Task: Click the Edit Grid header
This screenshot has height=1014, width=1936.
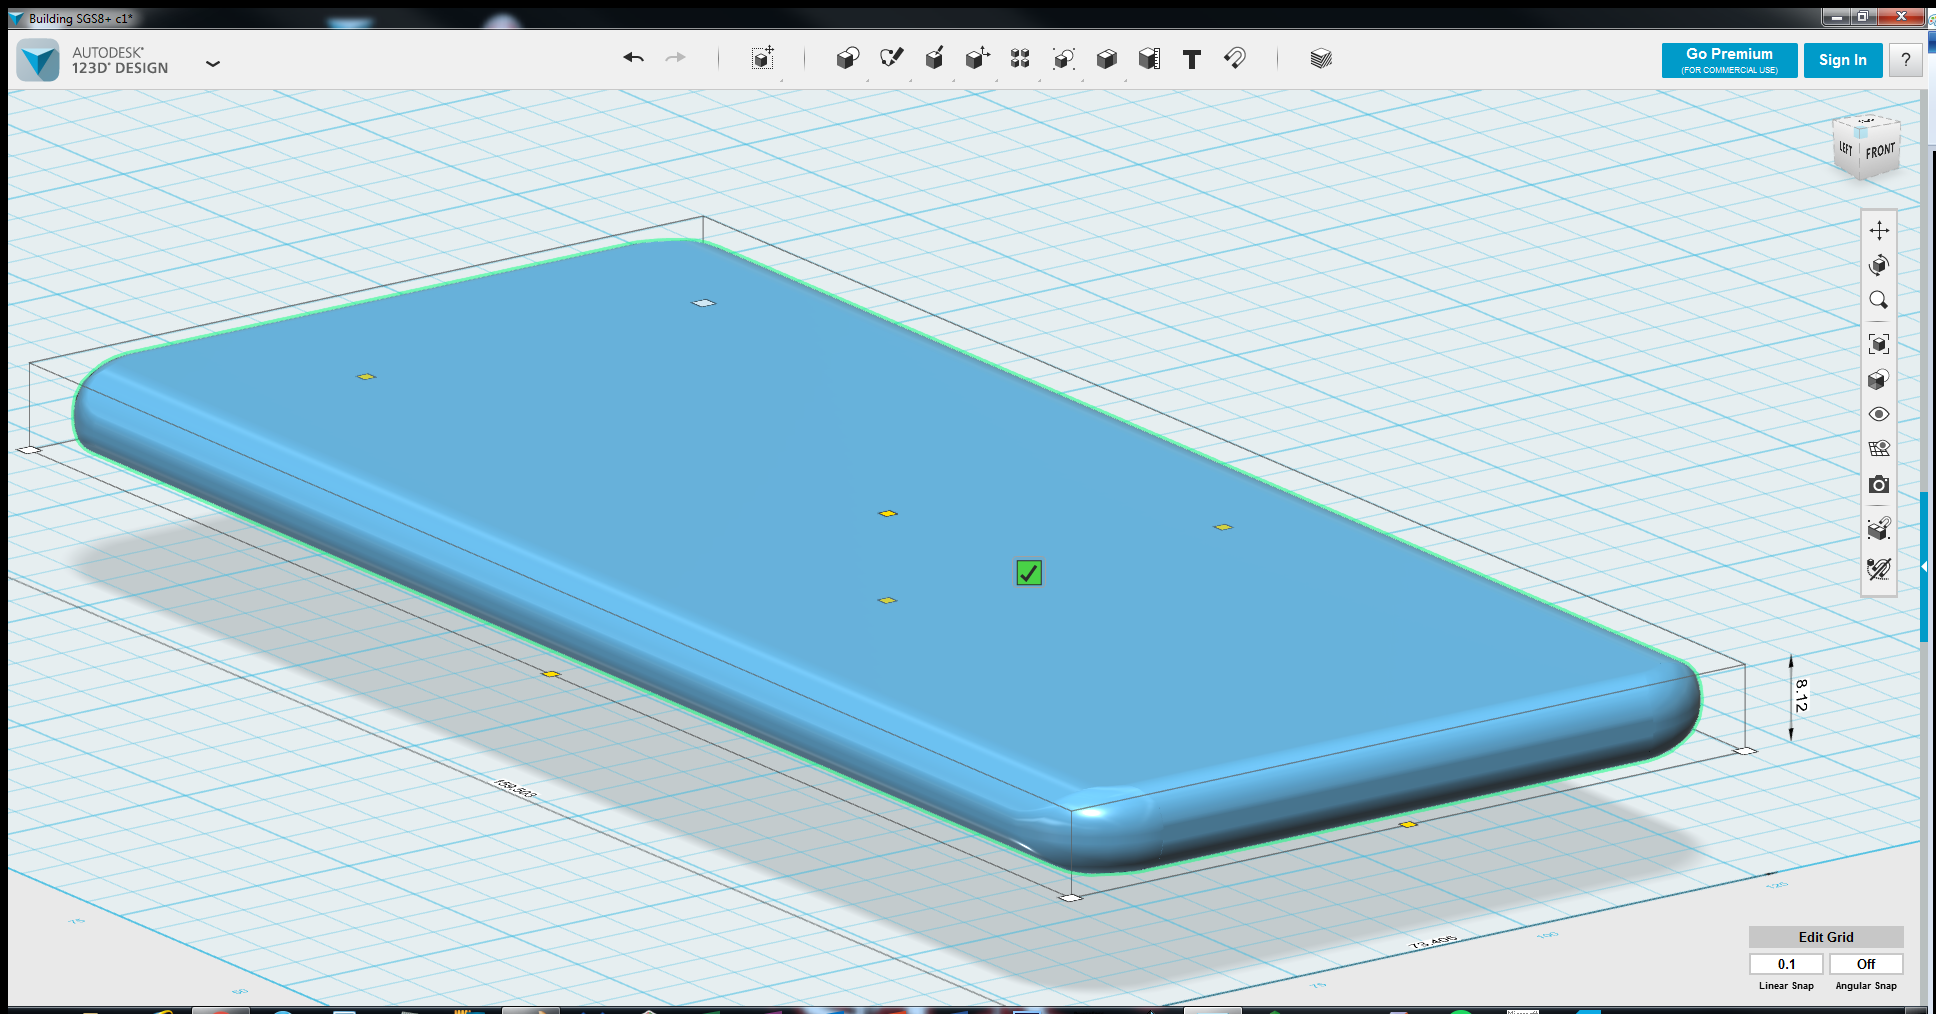Action: [x=1826, y=937]
